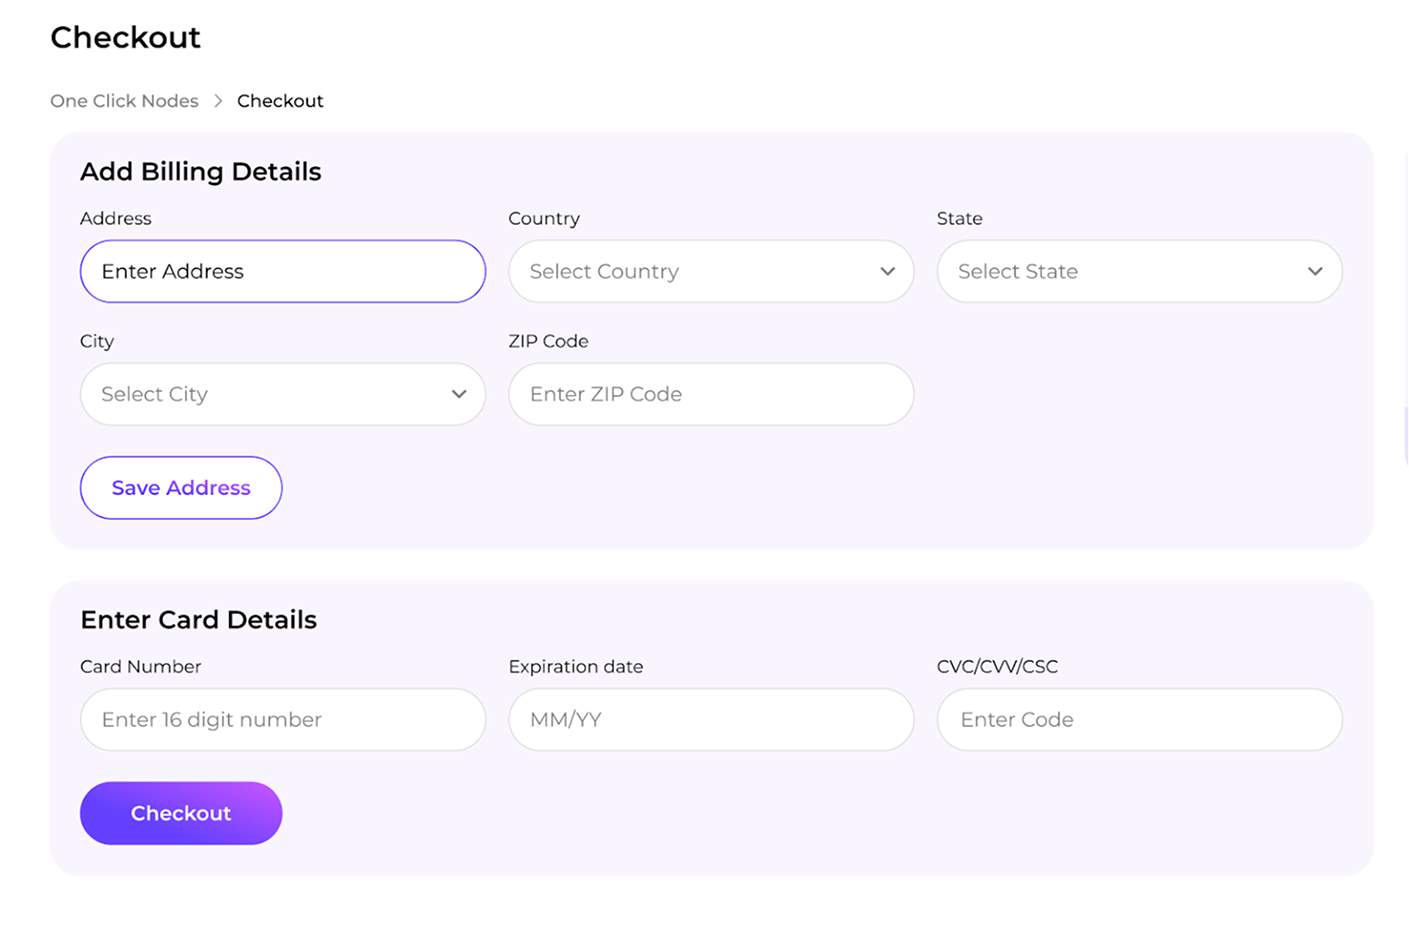Click the breadcrumb separator arrow
The image size is (1409, 931).
(x=216, y=100)
